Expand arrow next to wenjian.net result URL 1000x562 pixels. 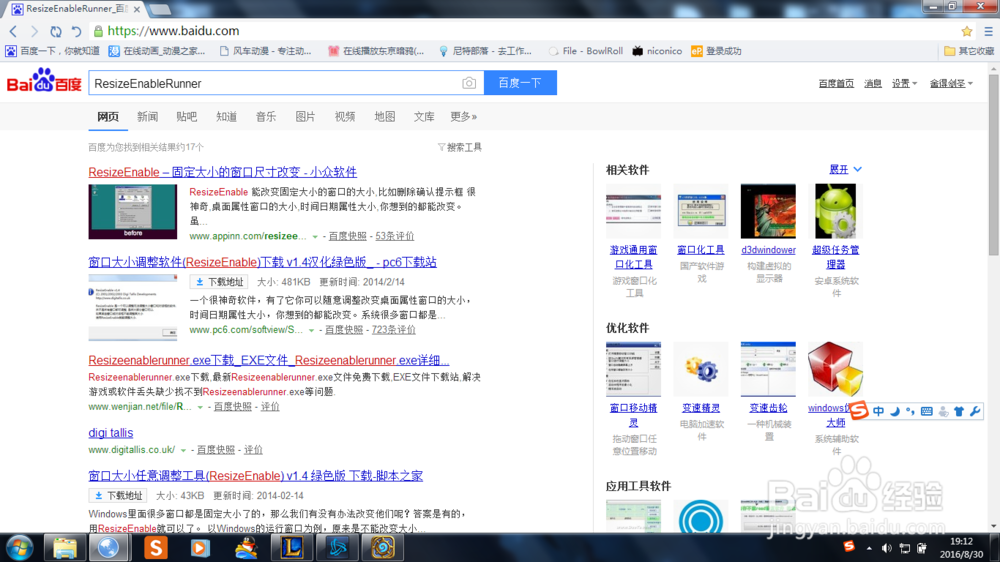click(200, 407)
